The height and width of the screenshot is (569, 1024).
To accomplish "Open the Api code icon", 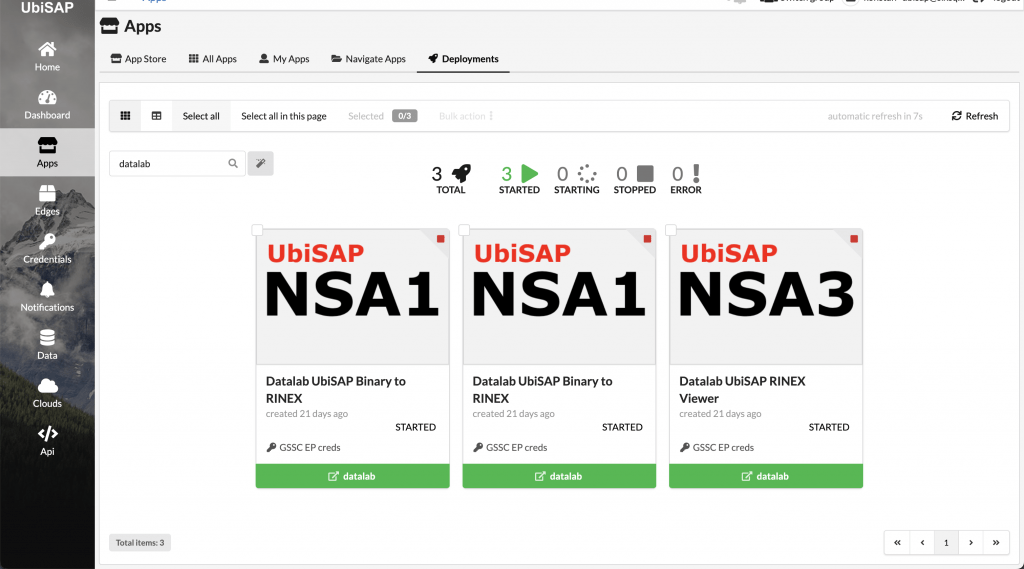I will click(x=47, y=434).
